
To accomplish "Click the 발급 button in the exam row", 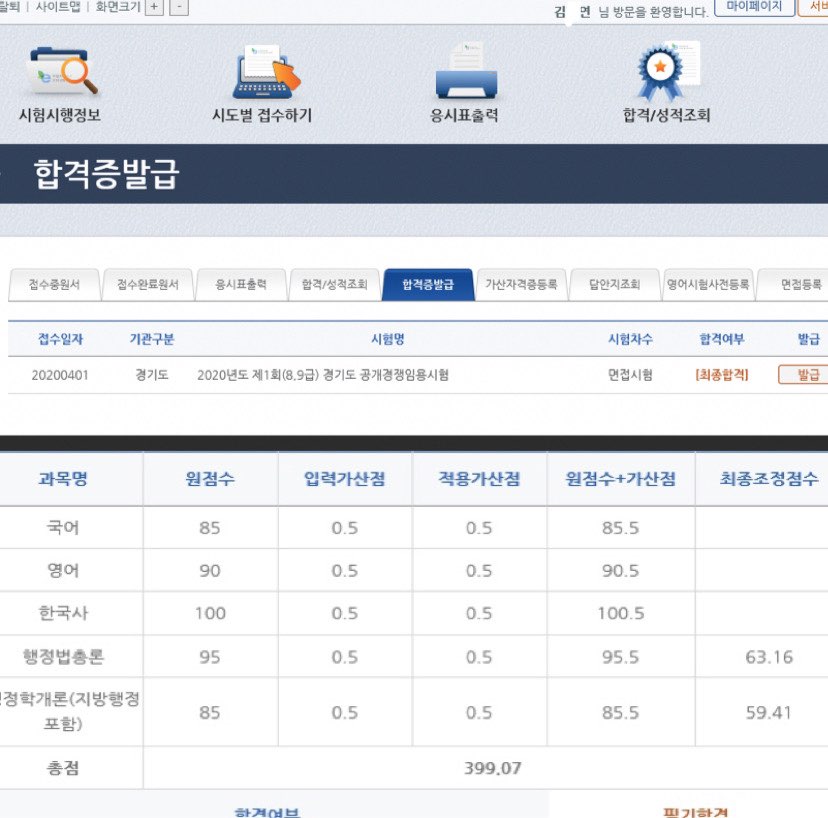I will tap(808, 375).
